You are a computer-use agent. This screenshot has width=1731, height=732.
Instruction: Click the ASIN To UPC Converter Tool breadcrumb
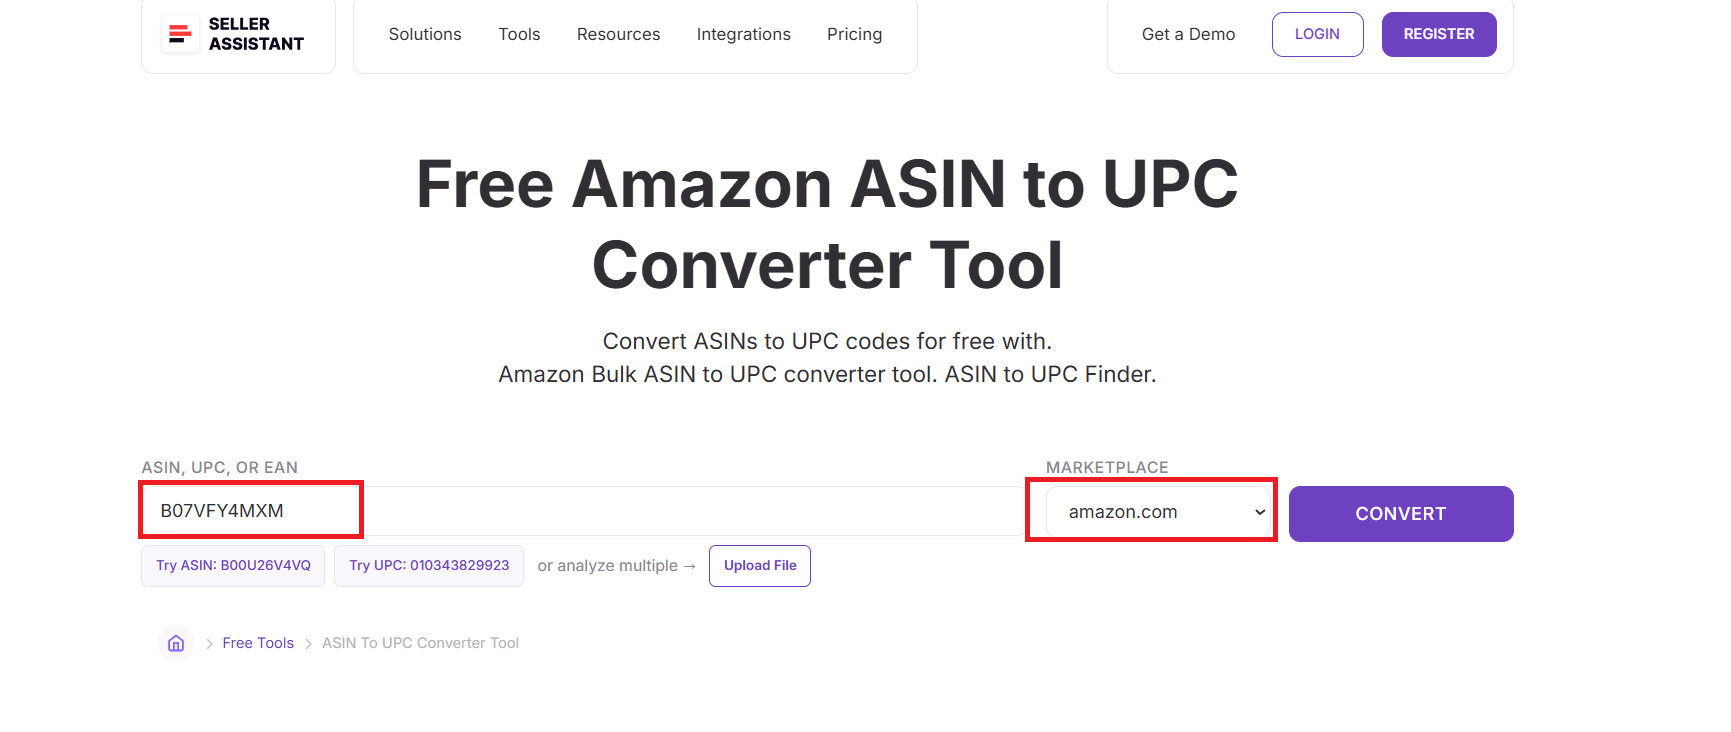tap(420, 643)
